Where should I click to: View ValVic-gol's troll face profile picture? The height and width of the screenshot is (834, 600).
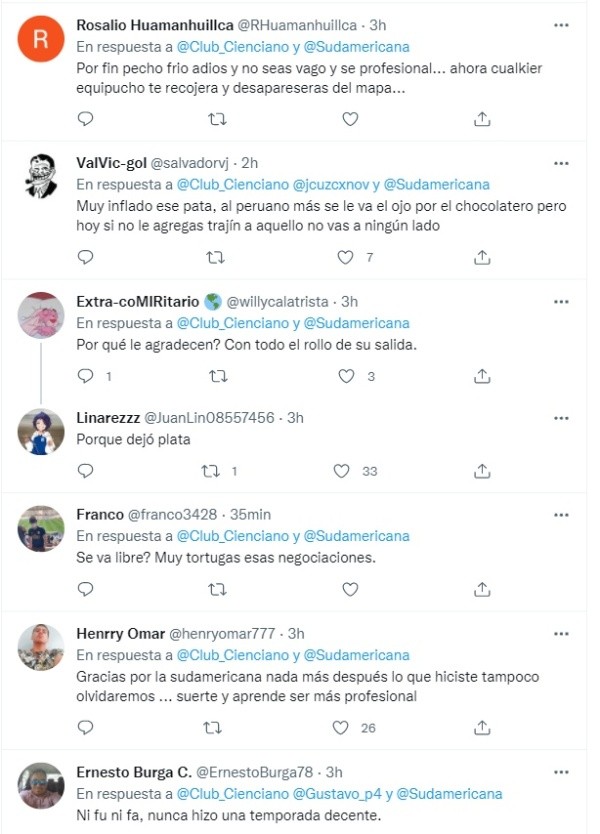point(41,176)
